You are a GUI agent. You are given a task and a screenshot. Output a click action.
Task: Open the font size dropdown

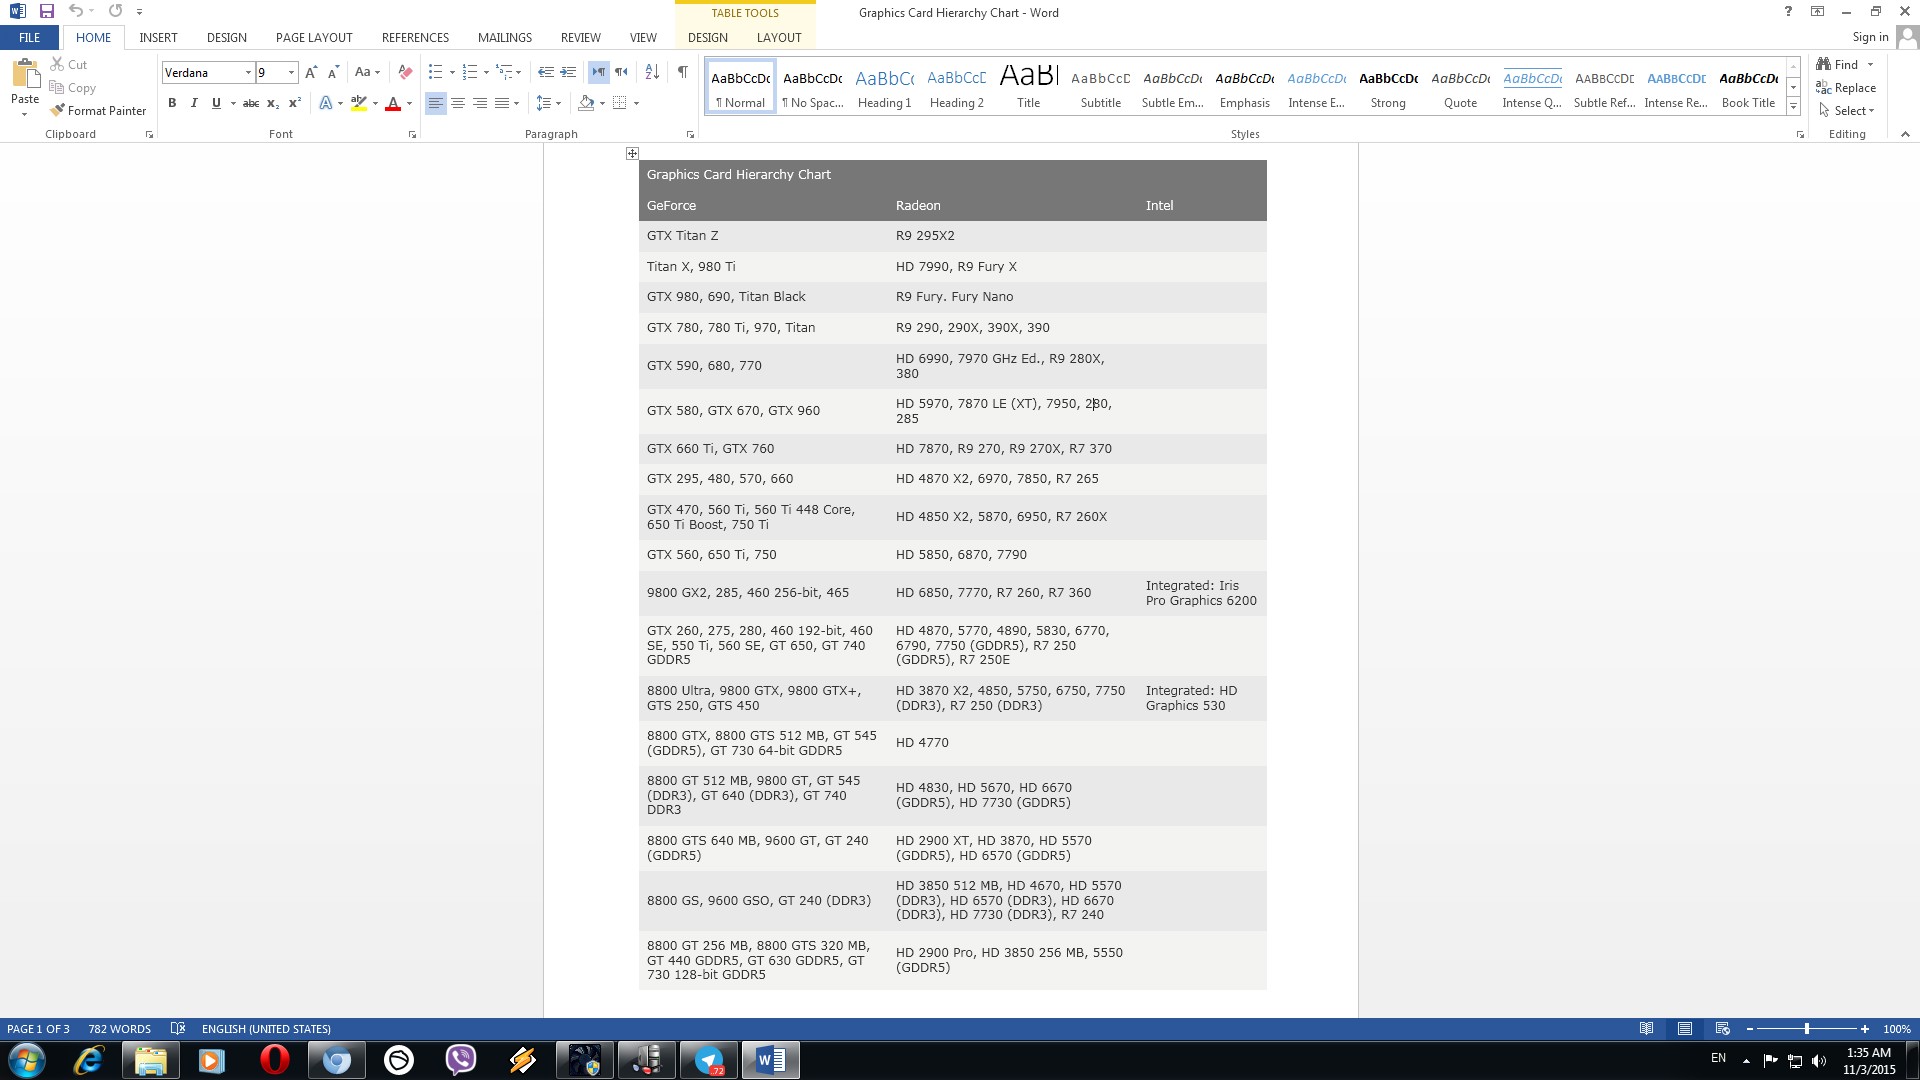pyautogui.click(x=291, y=73)
